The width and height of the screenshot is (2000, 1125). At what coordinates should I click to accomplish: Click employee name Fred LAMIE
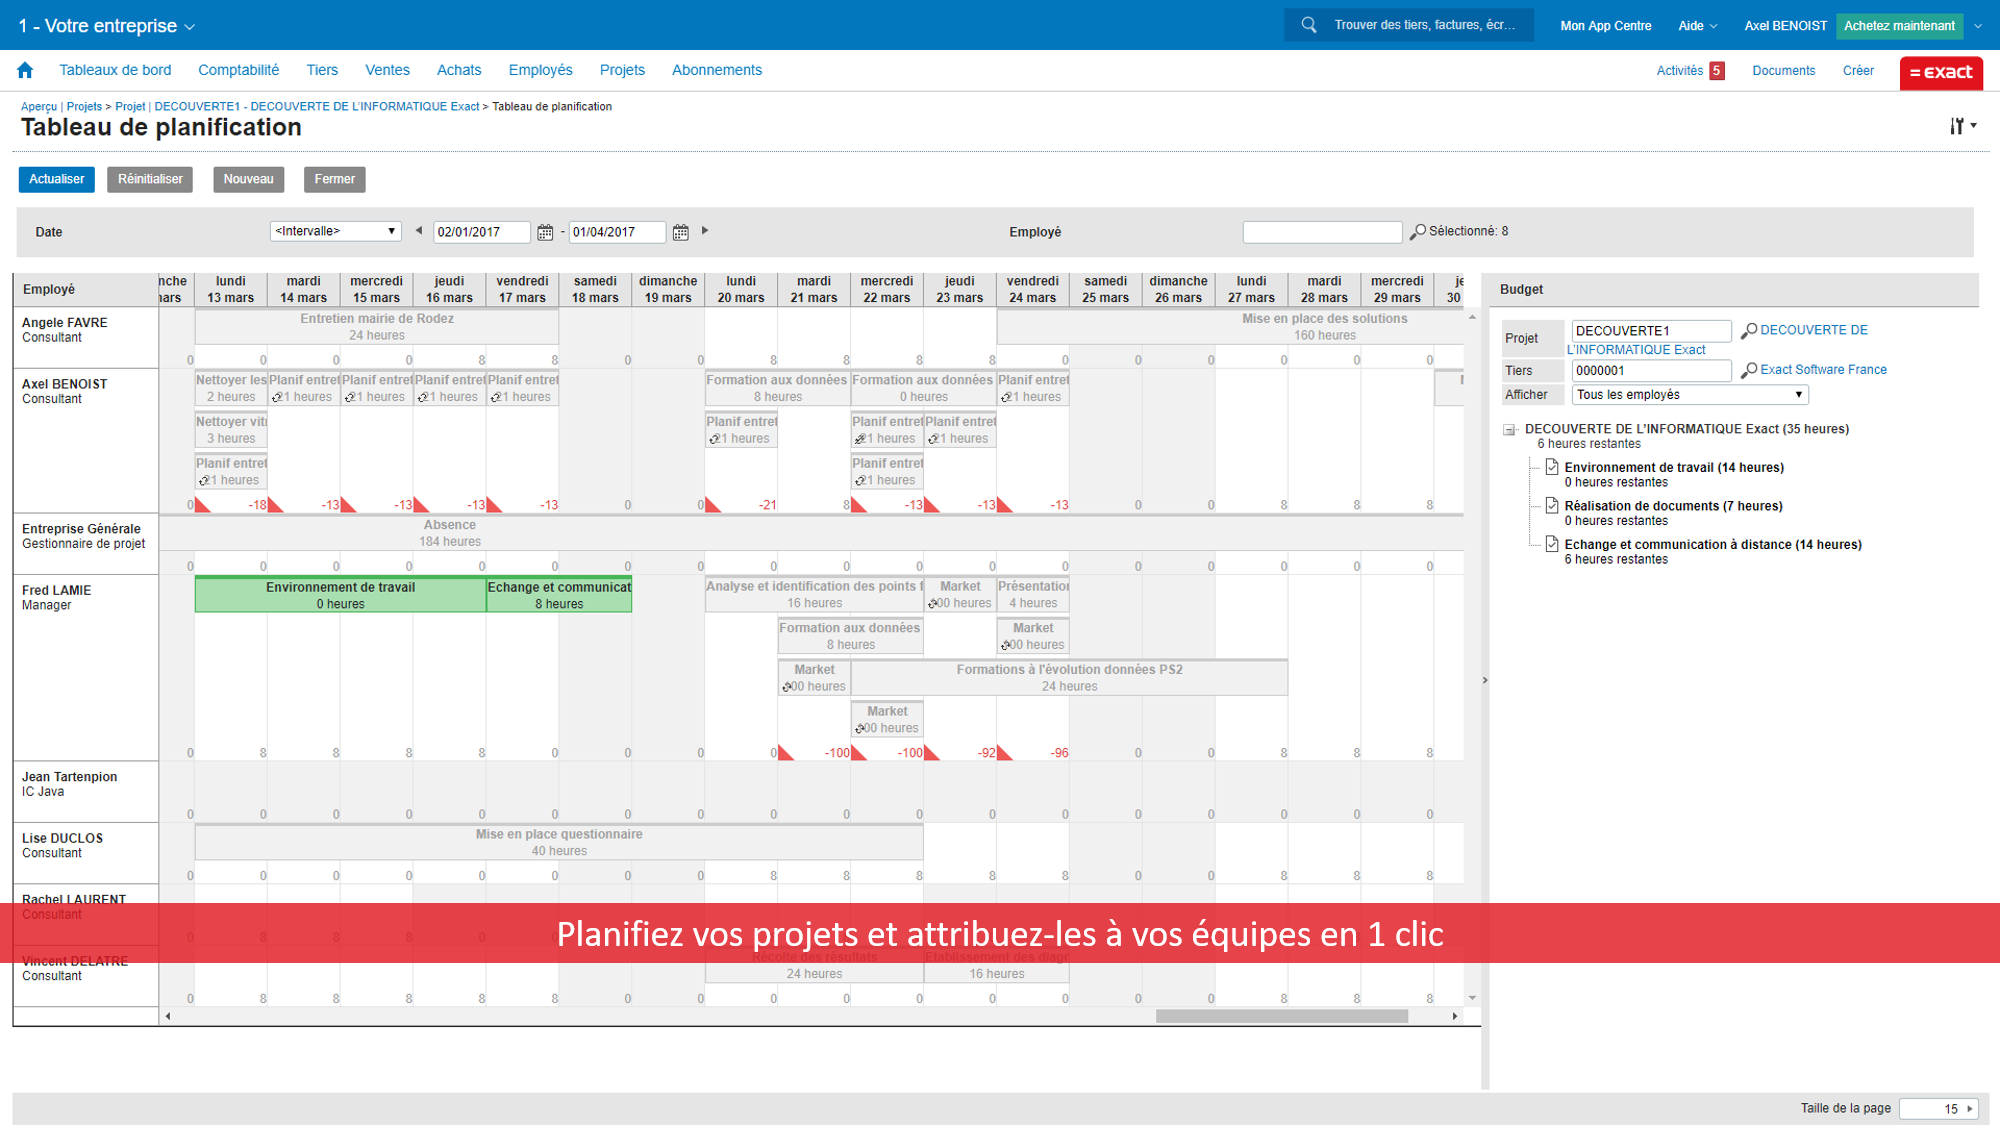pos(57,590)
